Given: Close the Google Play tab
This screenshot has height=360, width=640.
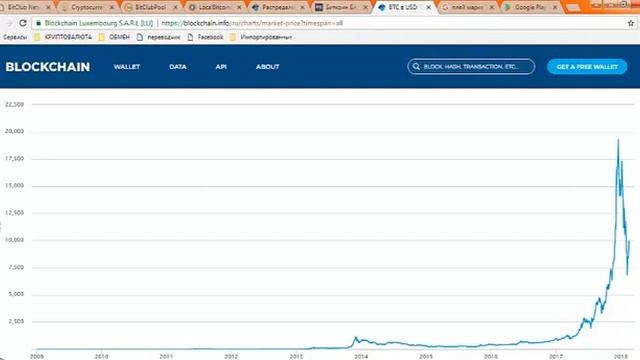Looking at the screenshot, I should click(555, 7).
